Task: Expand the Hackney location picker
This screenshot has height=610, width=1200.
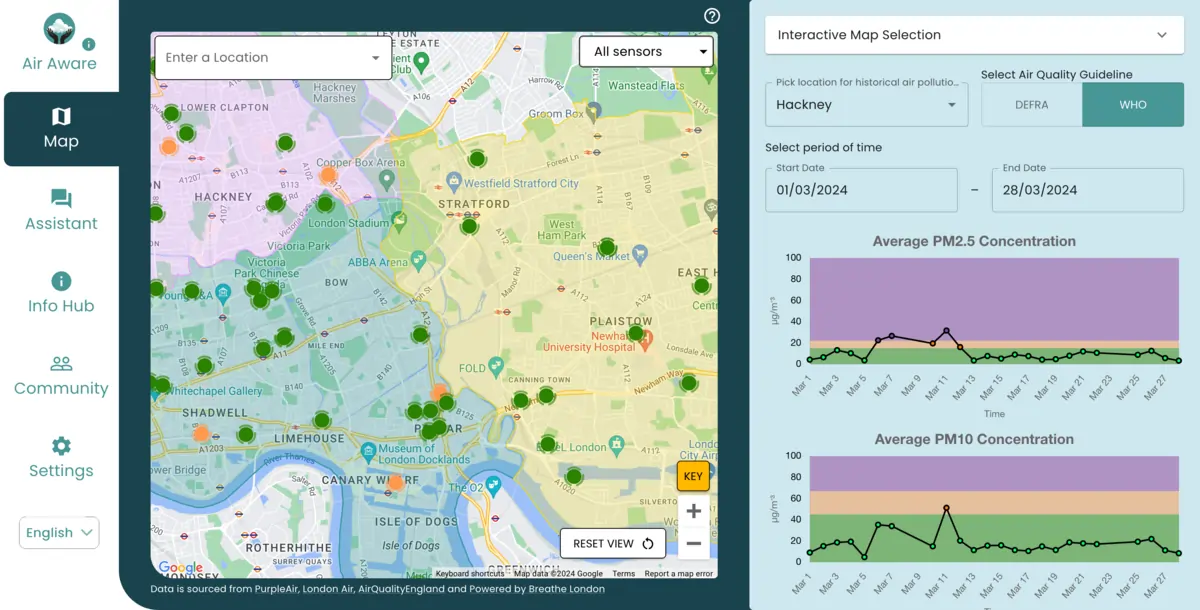Action: click(x=866, y=103)
